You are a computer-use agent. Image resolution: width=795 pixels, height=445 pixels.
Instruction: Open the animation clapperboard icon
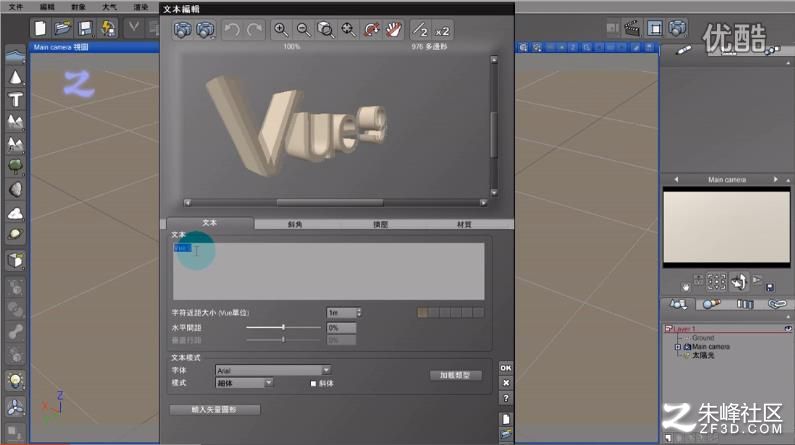(x=632, y=28)
